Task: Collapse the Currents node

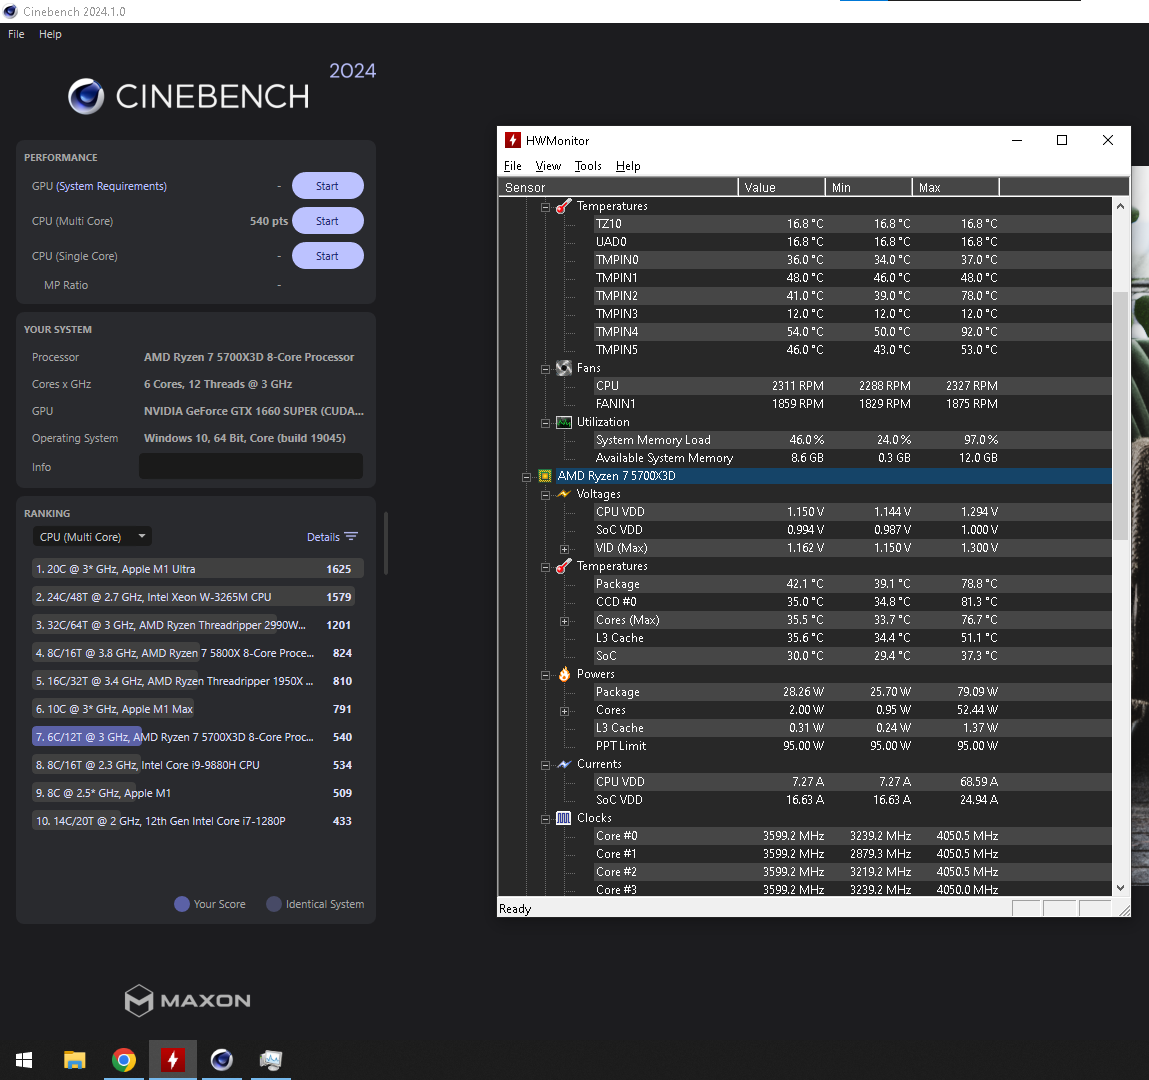Action: coord(545,765)
